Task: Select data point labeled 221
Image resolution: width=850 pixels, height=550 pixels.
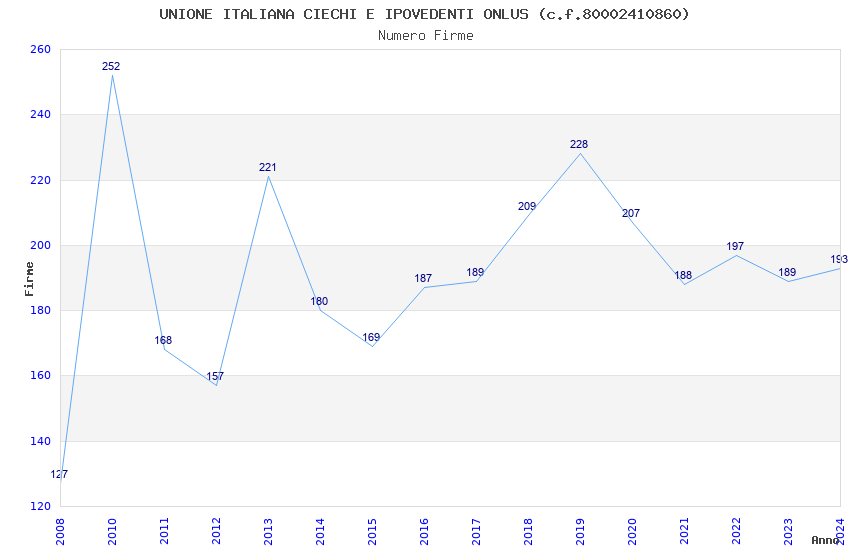Action: [268, 167]
